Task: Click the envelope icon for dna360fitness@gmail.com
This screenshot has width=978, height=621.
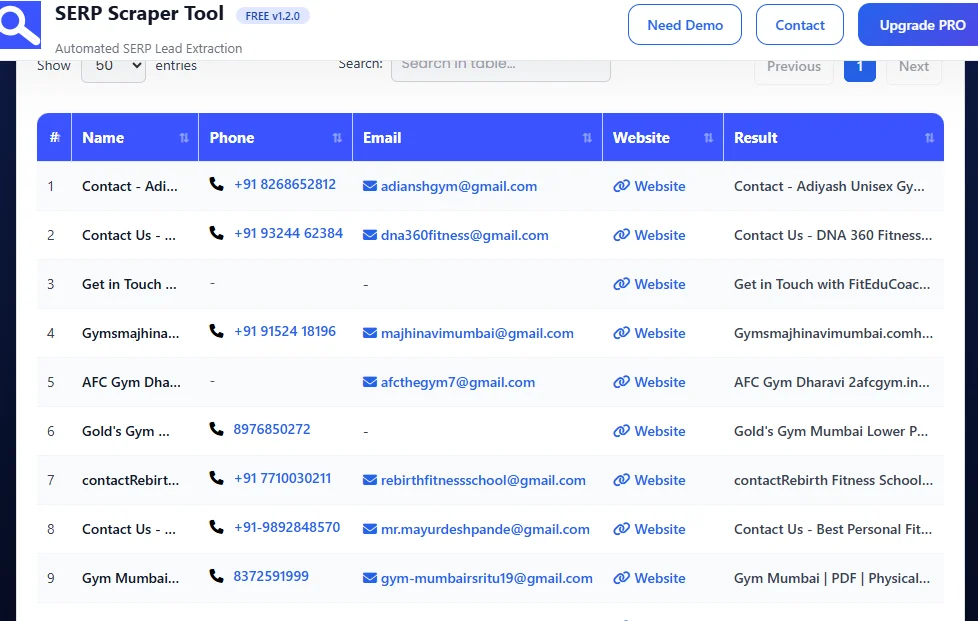Action: [368, 235]
